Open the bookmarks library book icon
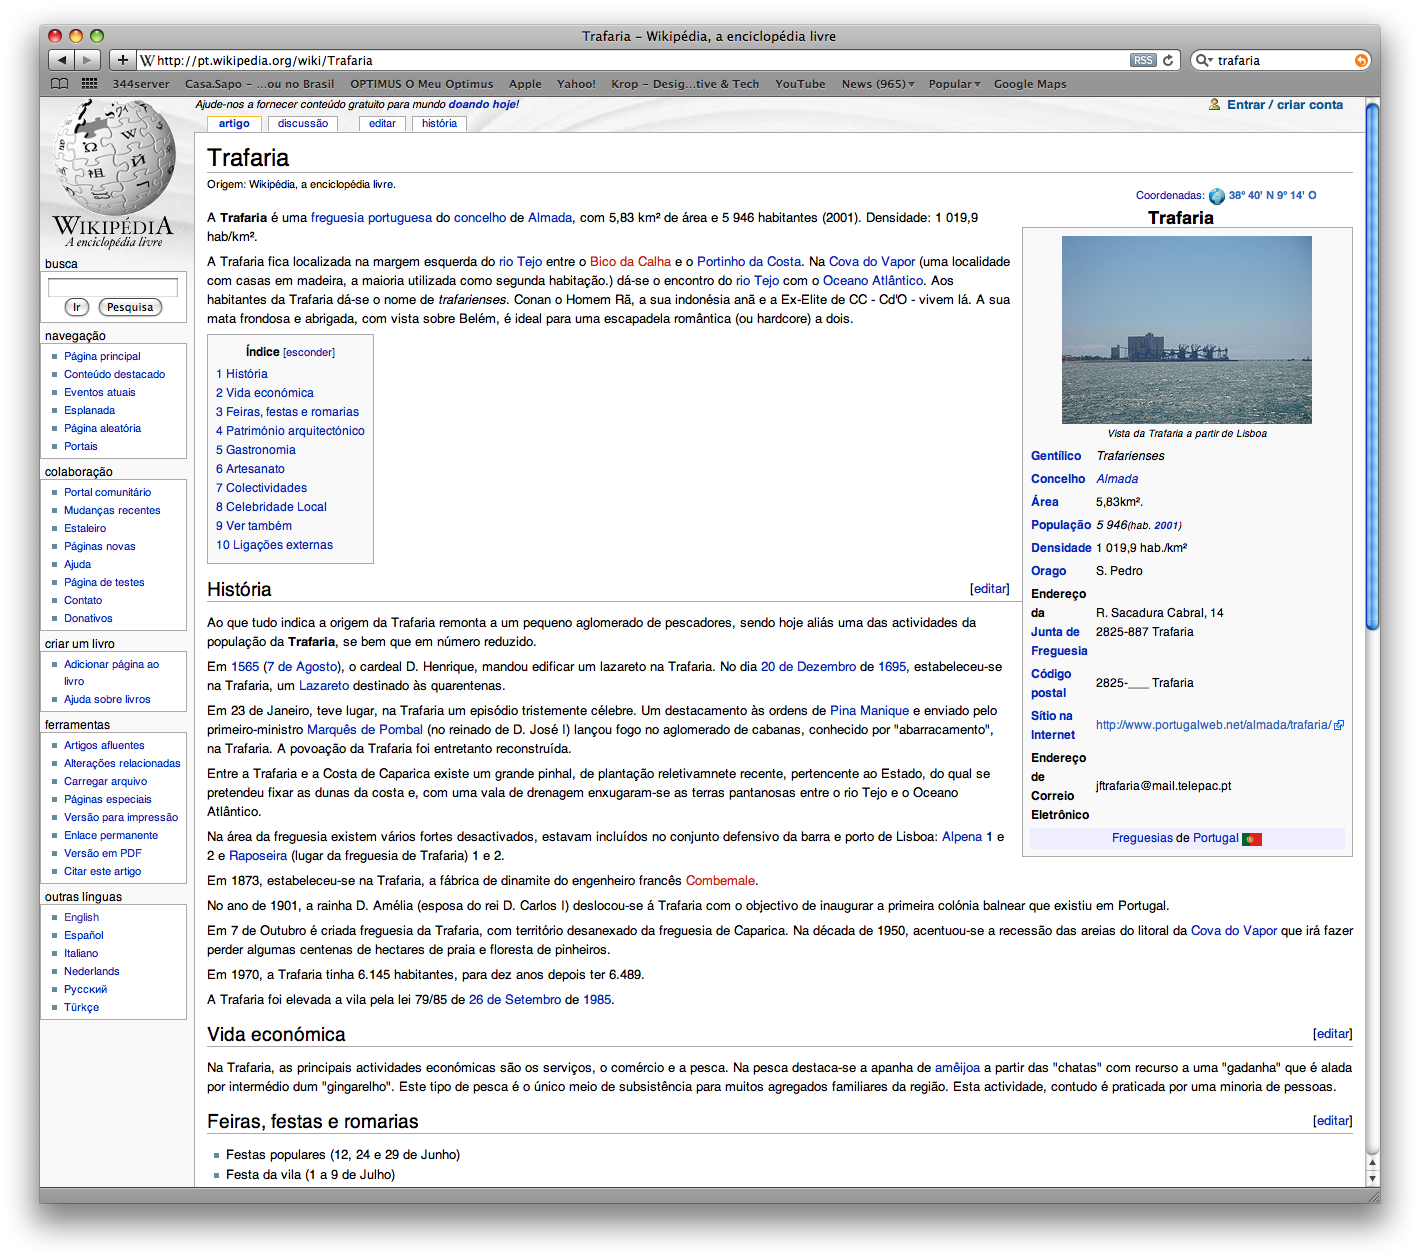The height and width of the screenshot is (1258, 1420). click(60, 84)
